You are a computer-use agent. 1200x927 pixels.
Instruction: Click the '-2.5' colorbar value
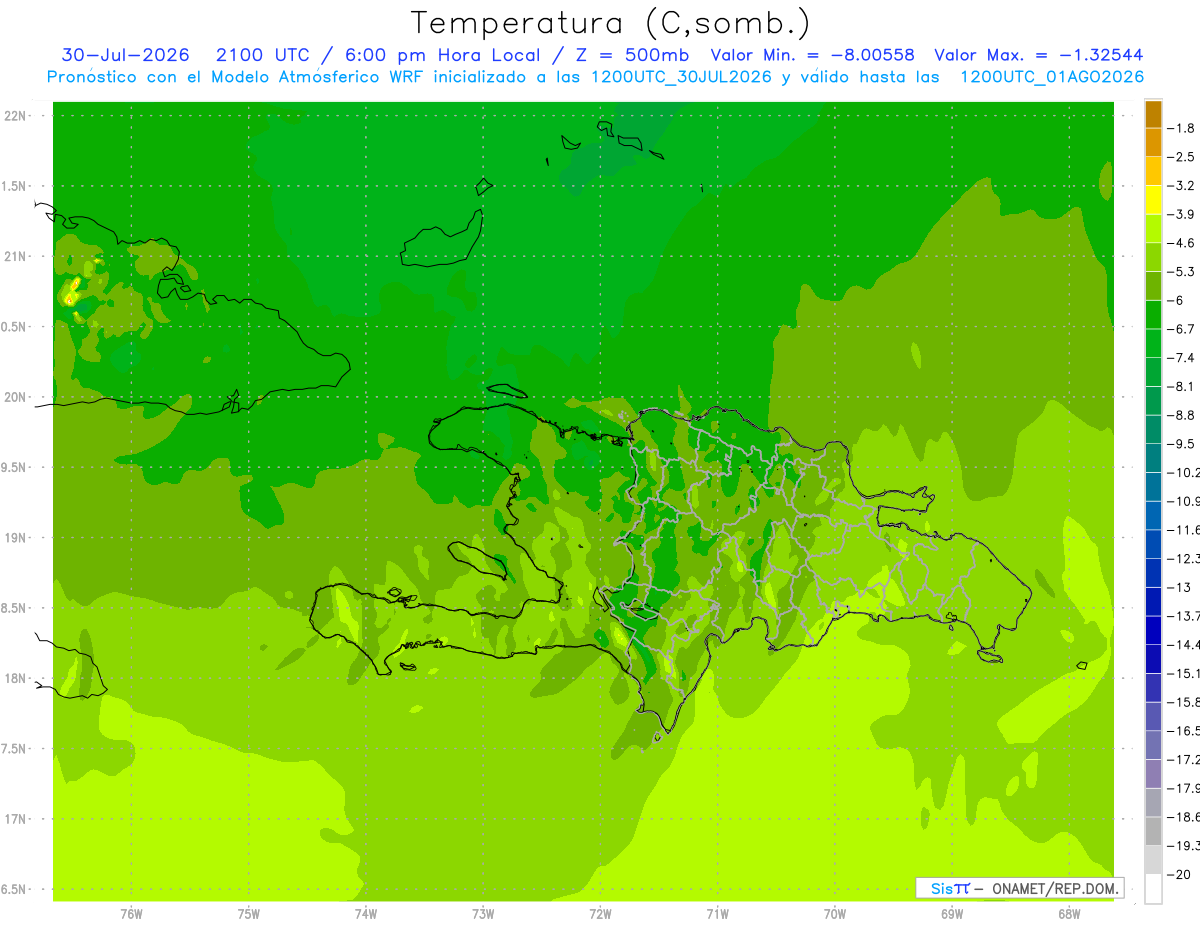[x=1180, y=157]
